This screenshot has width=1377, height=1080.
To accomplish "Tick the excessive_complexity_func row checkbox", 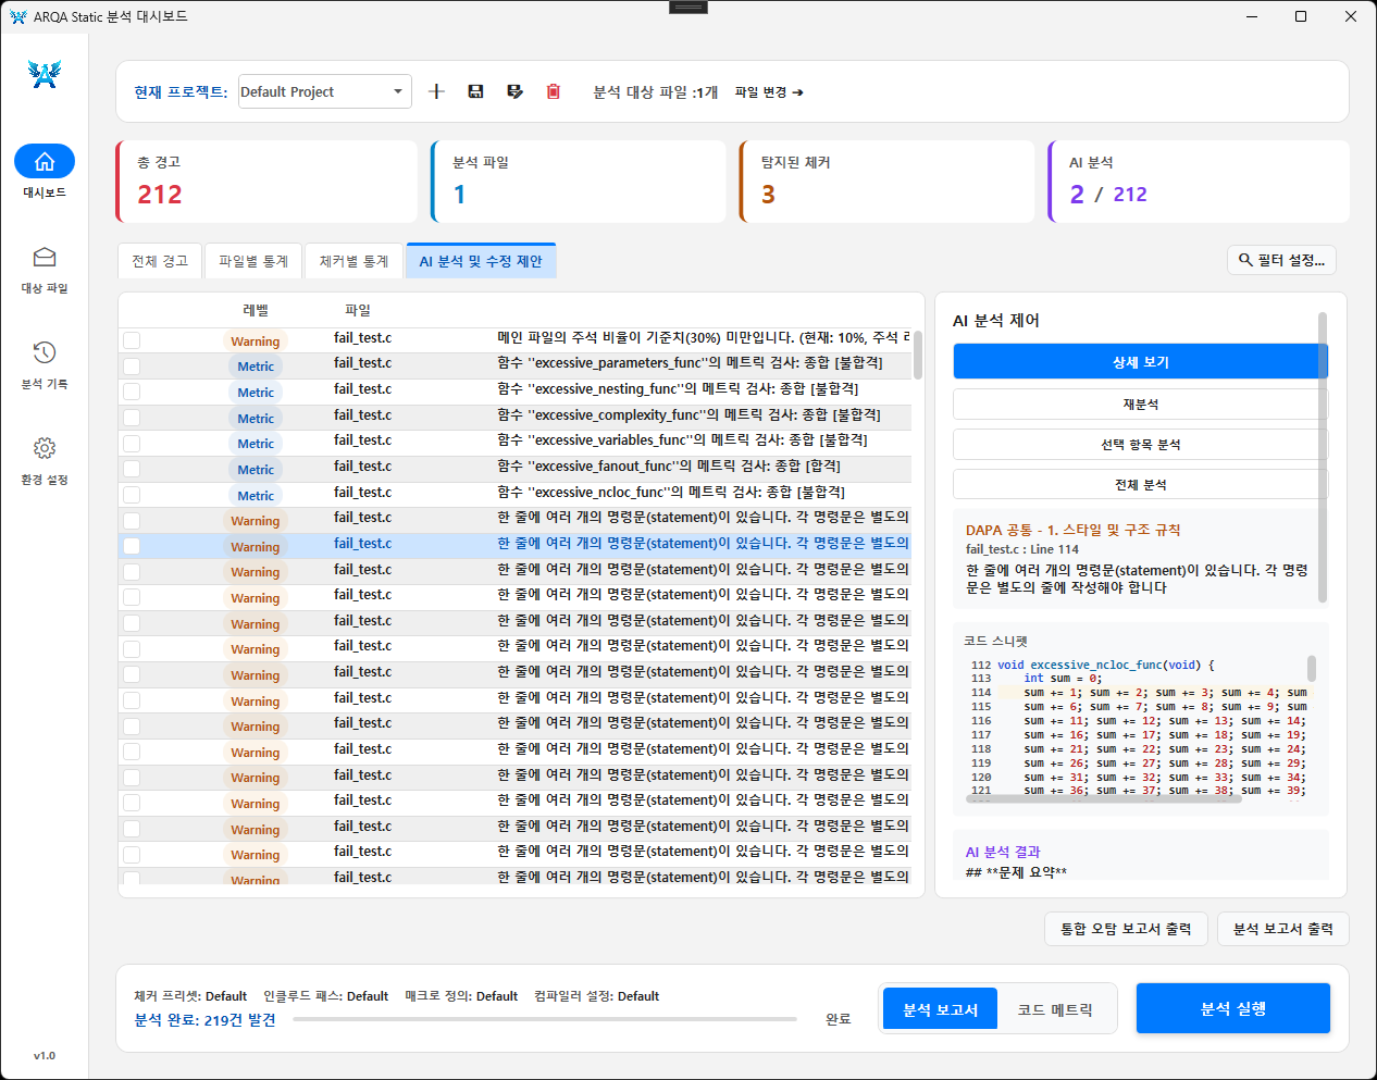I will tap(132, 418).
